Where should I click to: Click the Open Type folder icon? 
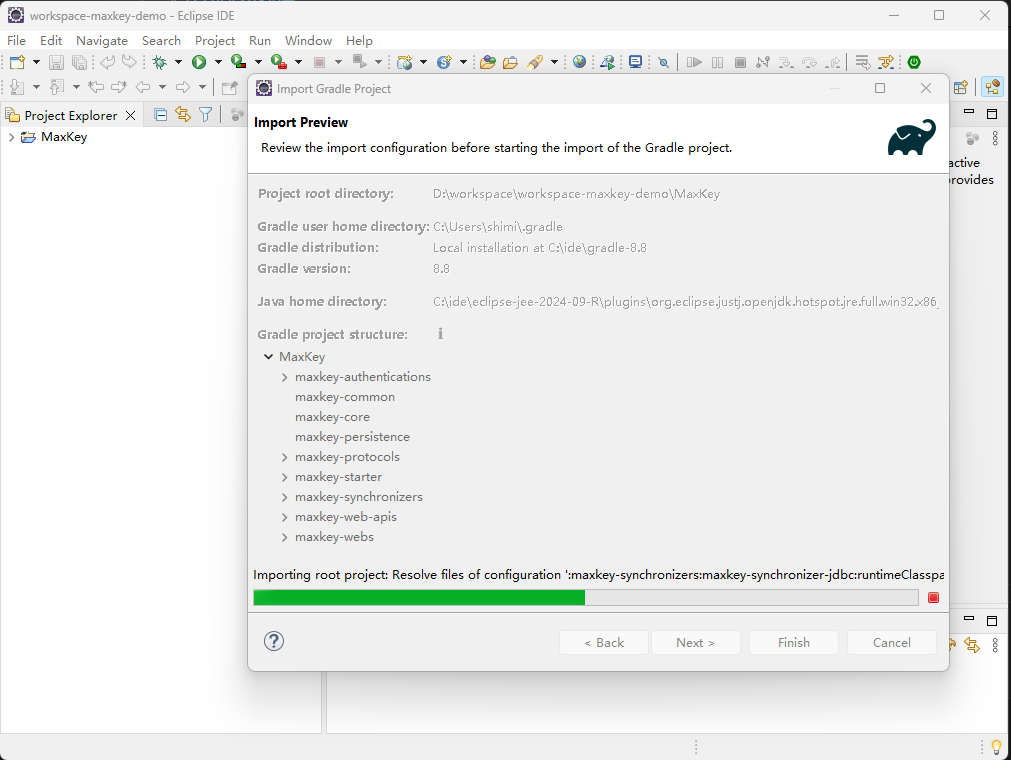point(488,63)
